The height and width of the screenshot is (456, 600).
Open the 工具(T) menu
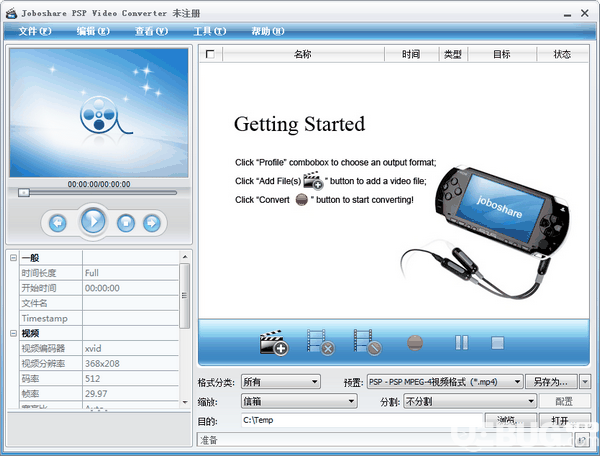point(210,31)
